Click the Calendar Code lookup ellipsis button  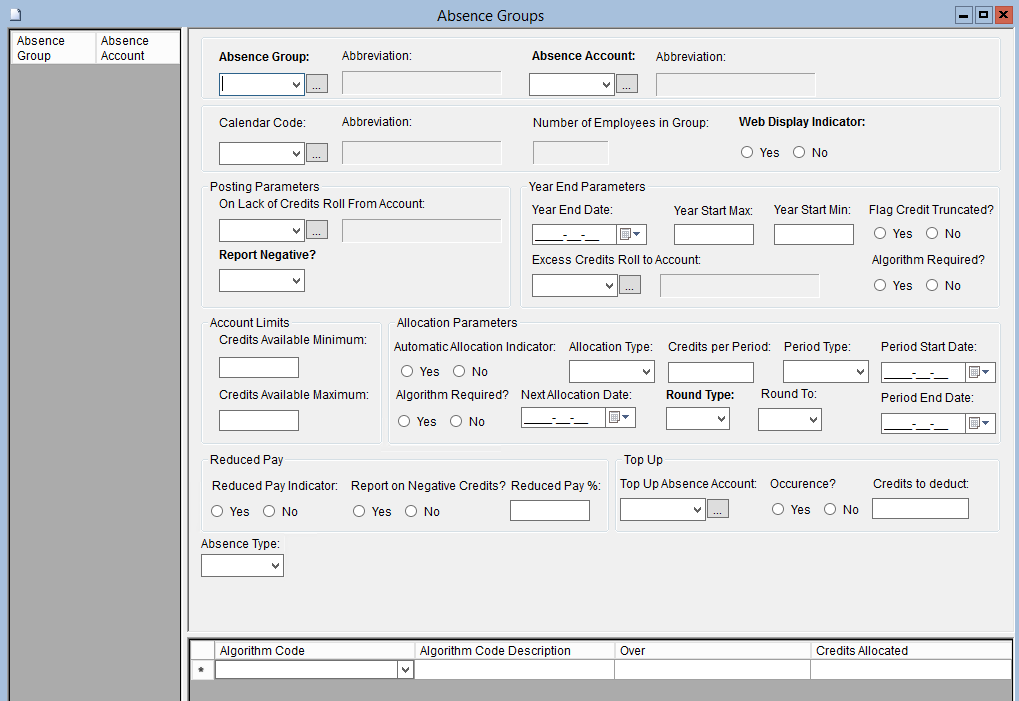click(317, 154)
